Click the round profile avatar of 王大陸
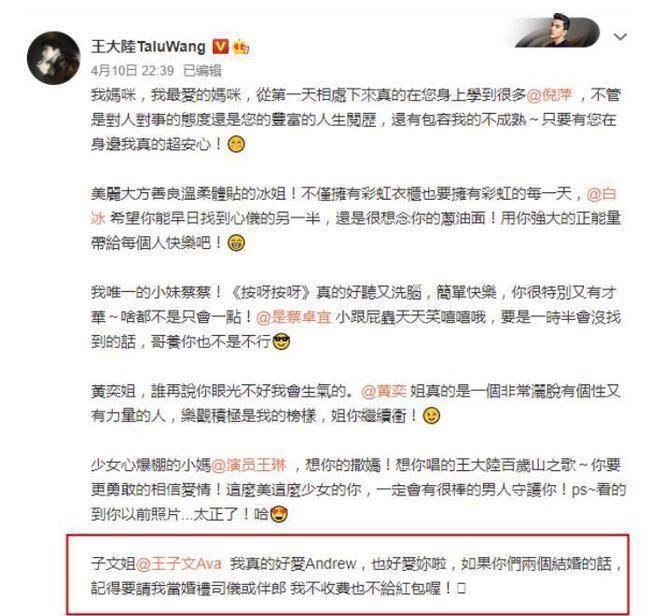This screenshot has width=650, height=616. (53, 58)
